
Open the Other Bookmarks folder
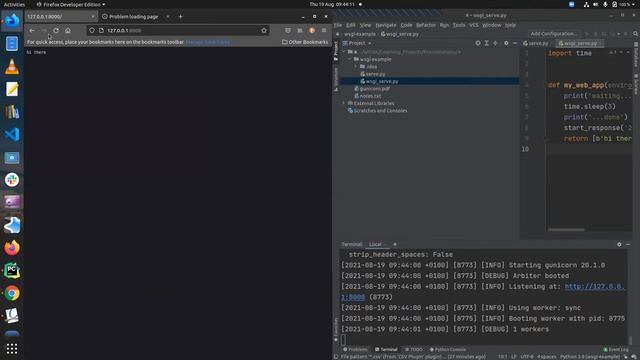pos(305,42)
